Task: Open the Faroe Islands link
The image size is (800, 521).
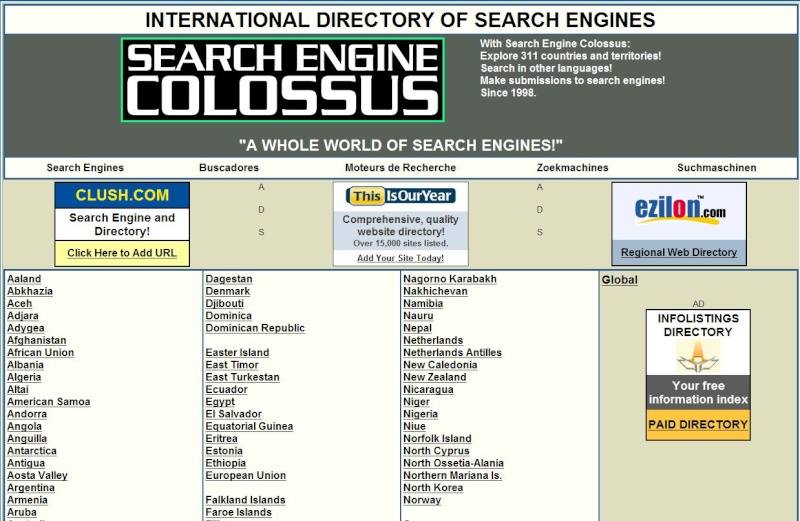Action: click(x=238, y=512)
